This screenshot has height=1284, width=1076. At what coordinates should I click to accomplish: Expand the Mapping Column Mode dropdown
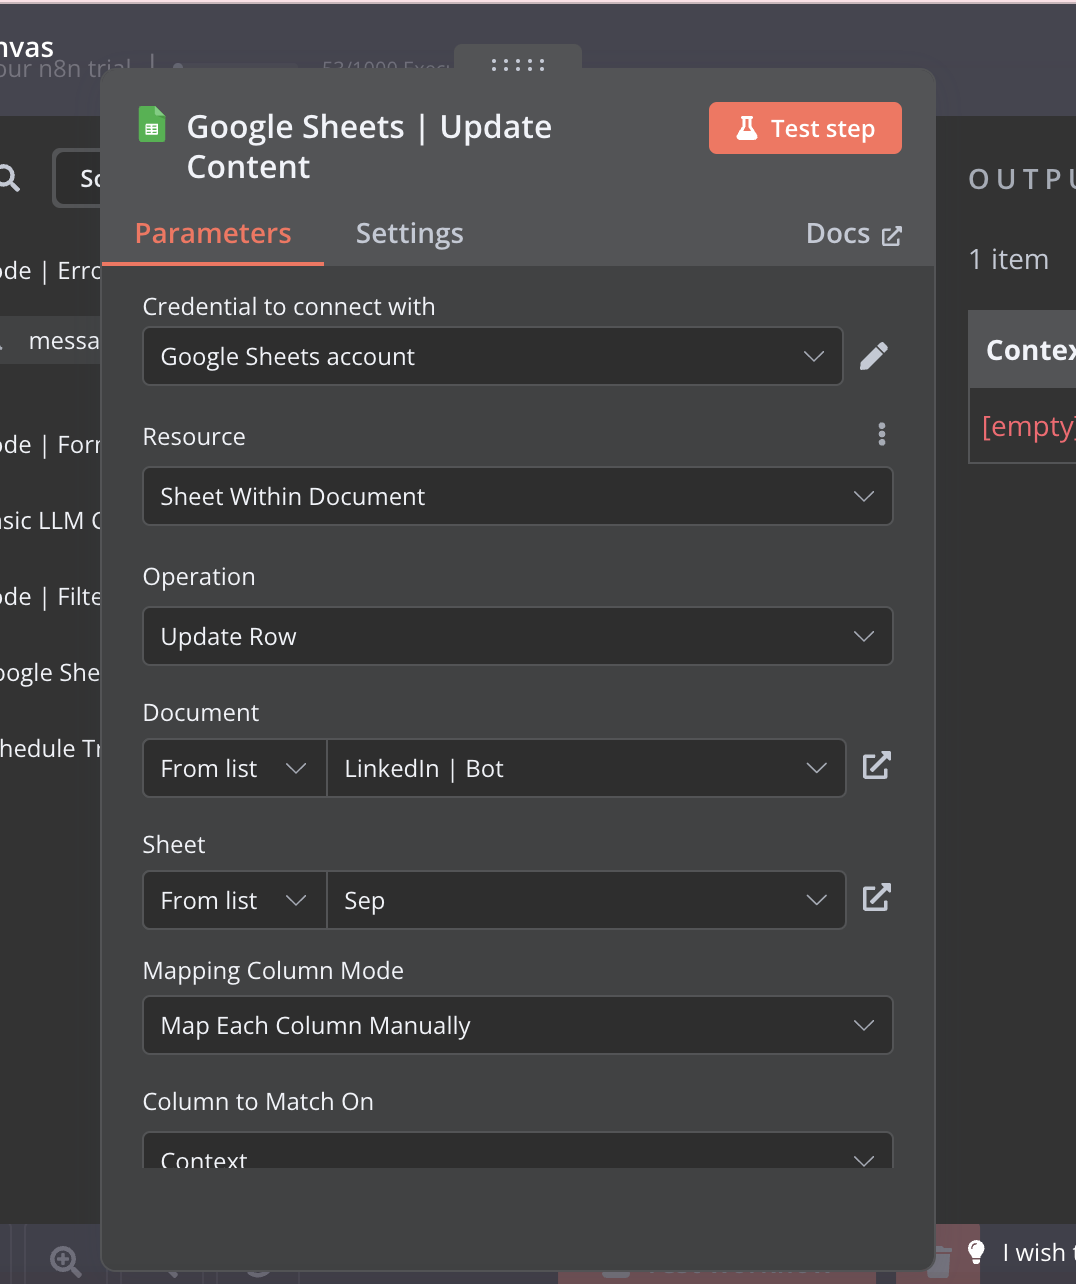tap(518, 1025)
